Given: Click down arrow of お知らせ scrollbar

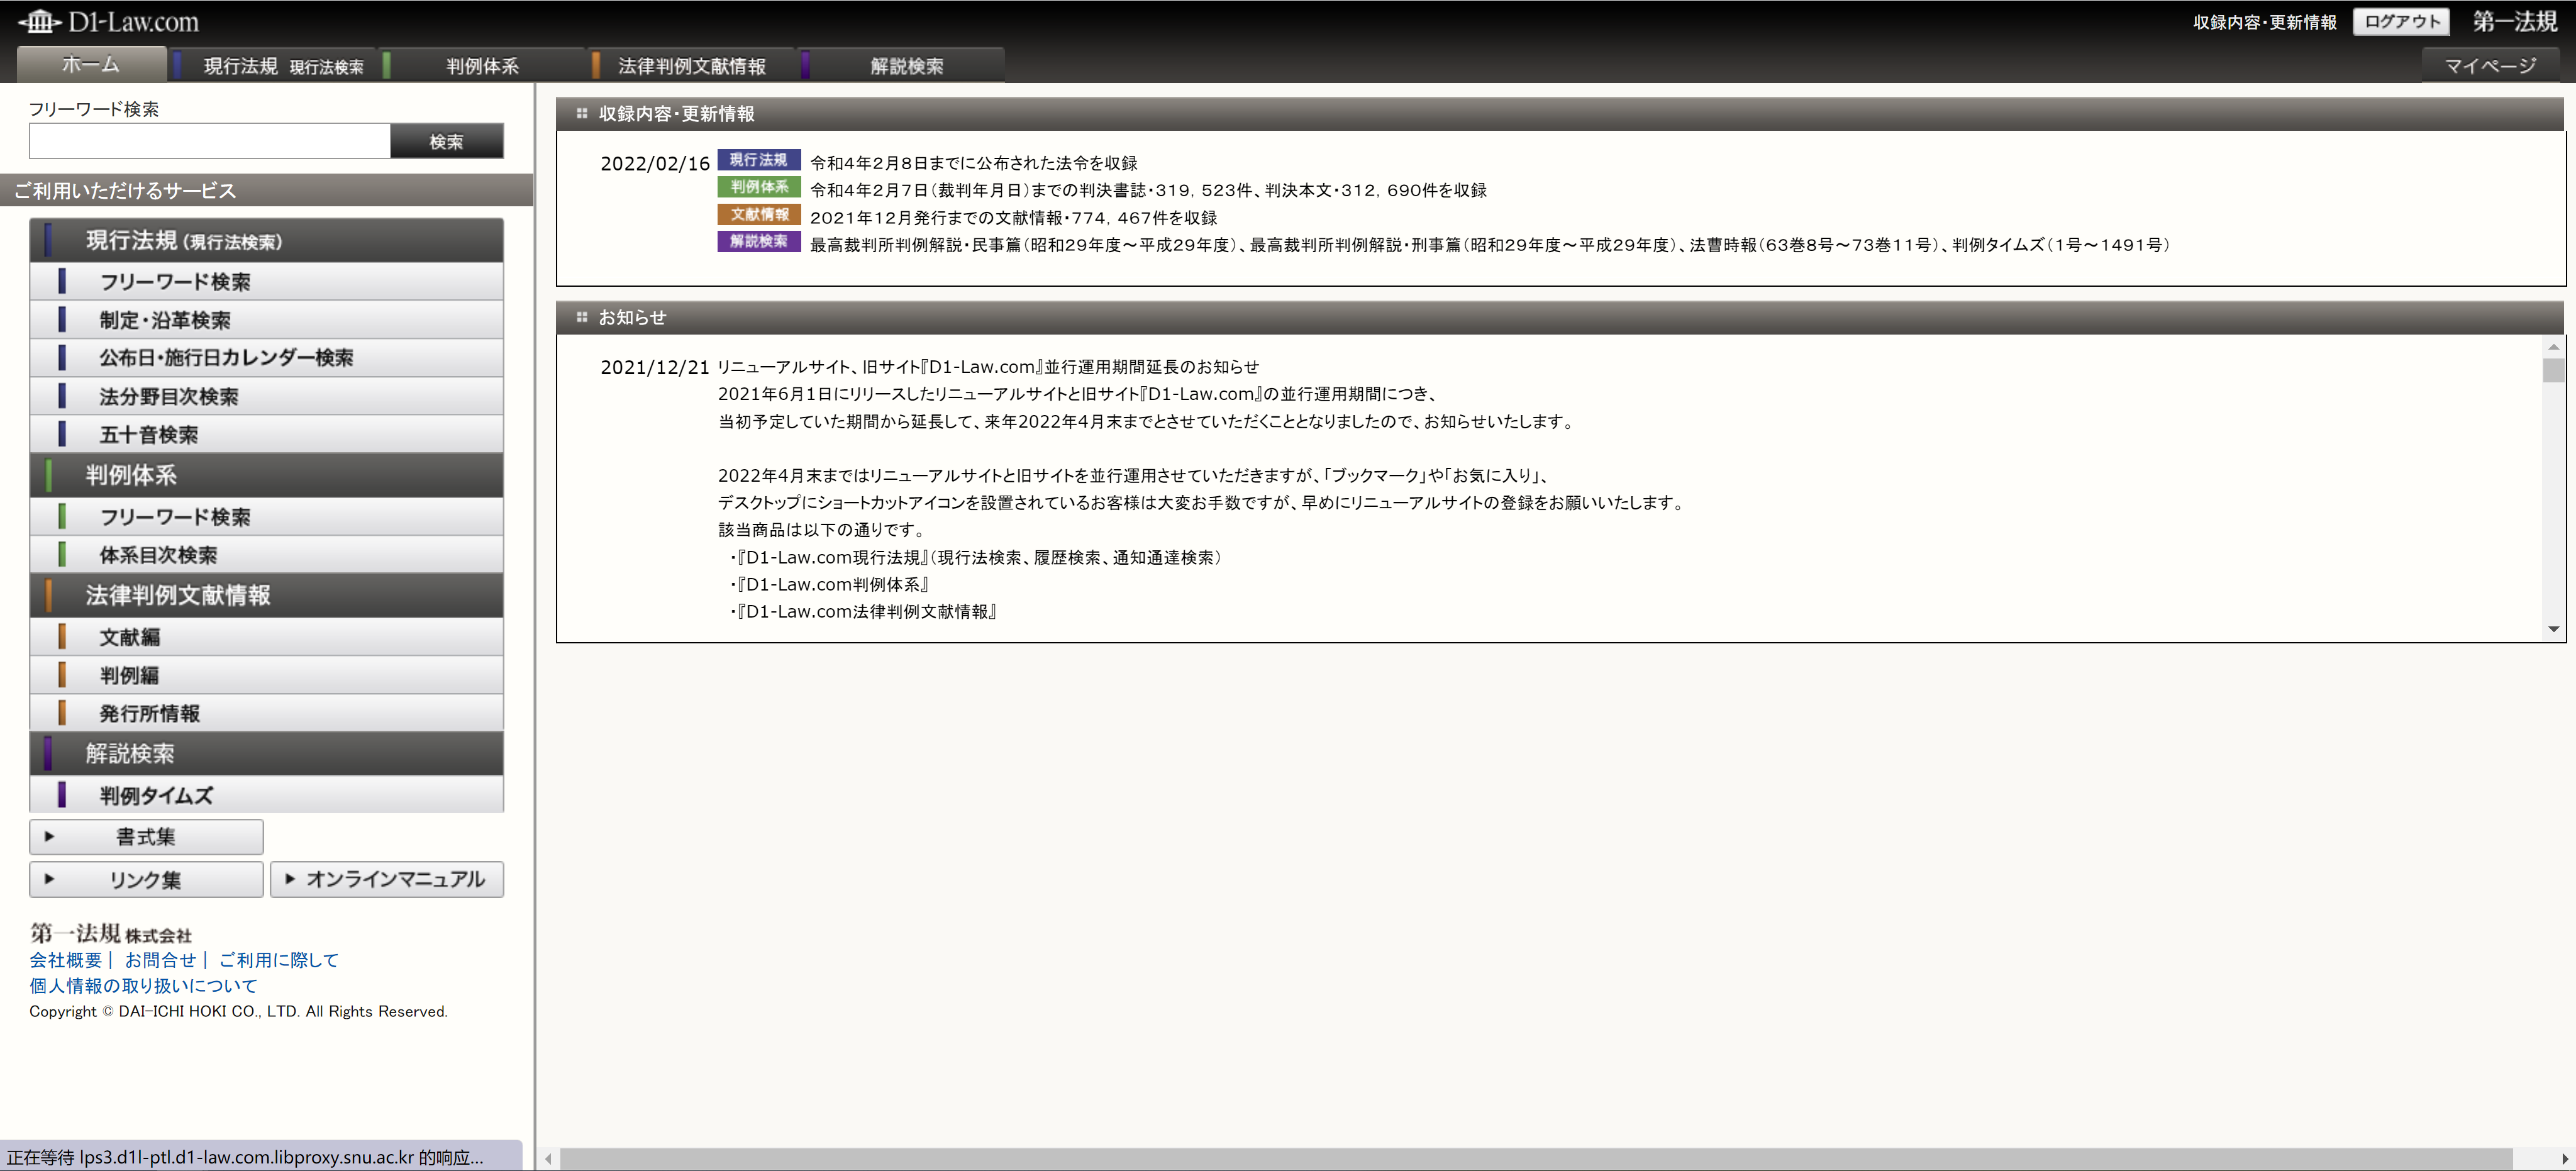Looking at the screenshot, I should click(x=2553, y=629).
